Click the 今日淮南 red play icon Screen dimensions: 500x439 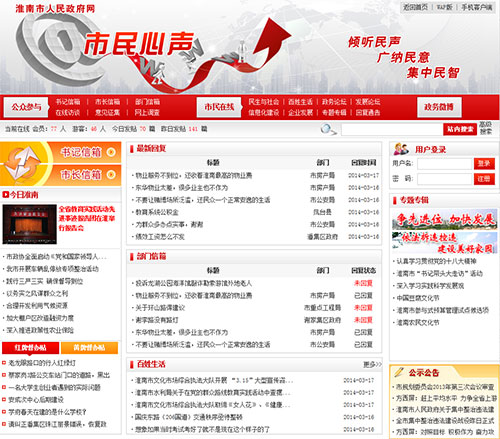coord(5,194)
